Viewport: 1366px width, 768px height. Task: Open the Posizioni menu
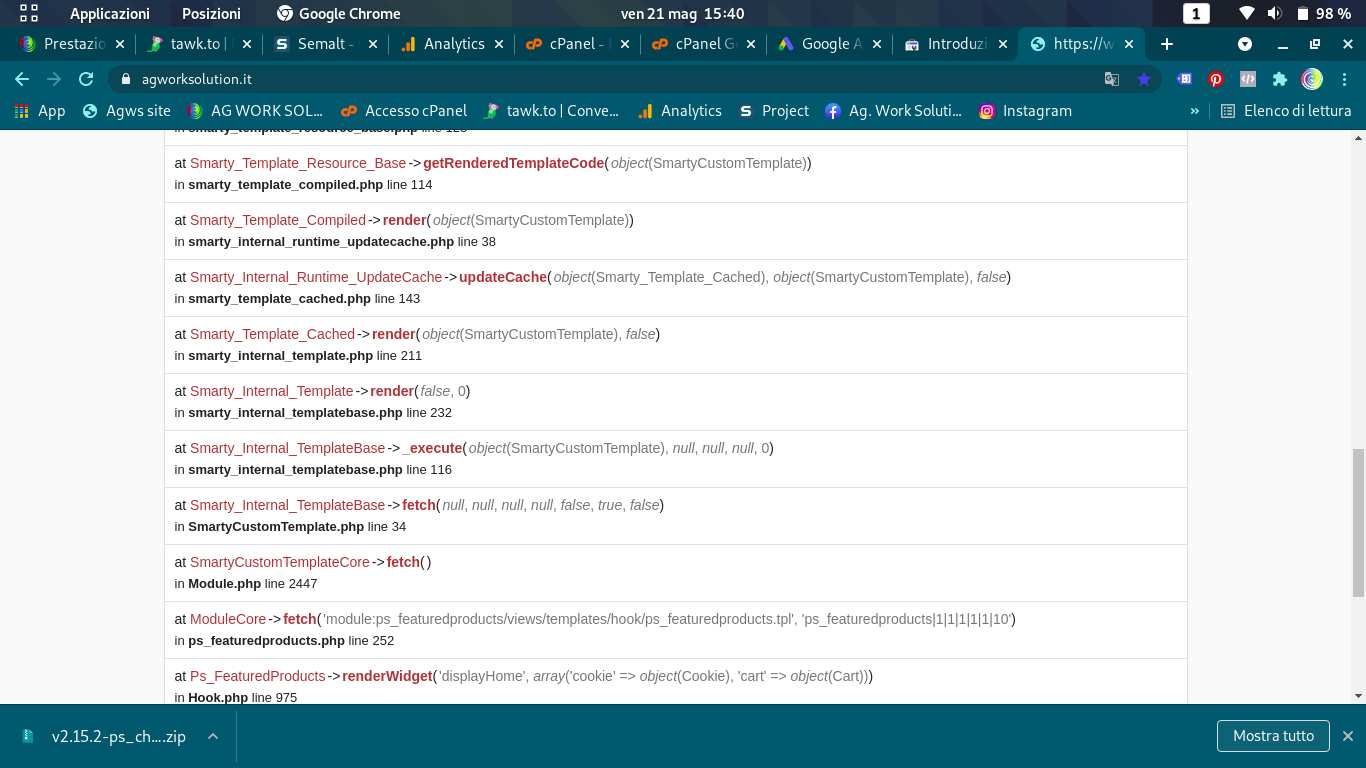pos(211,13)
